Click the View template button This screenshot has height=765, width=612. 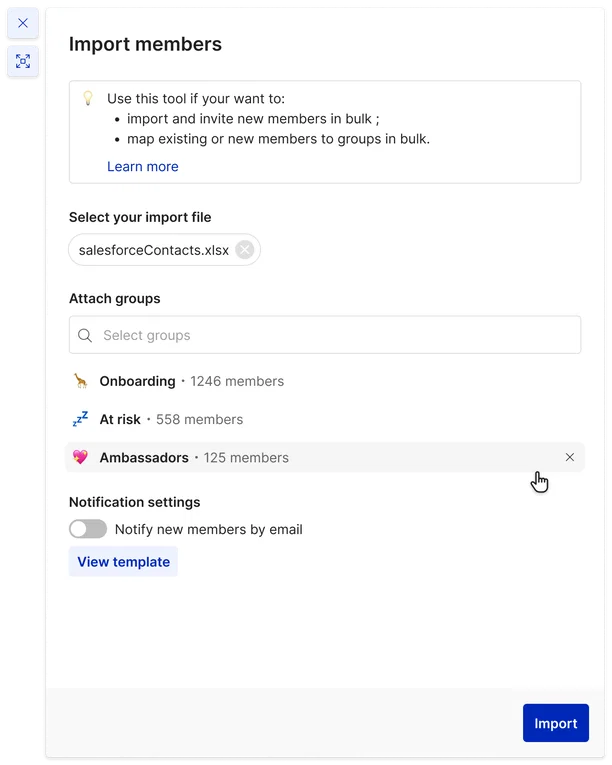123,562
